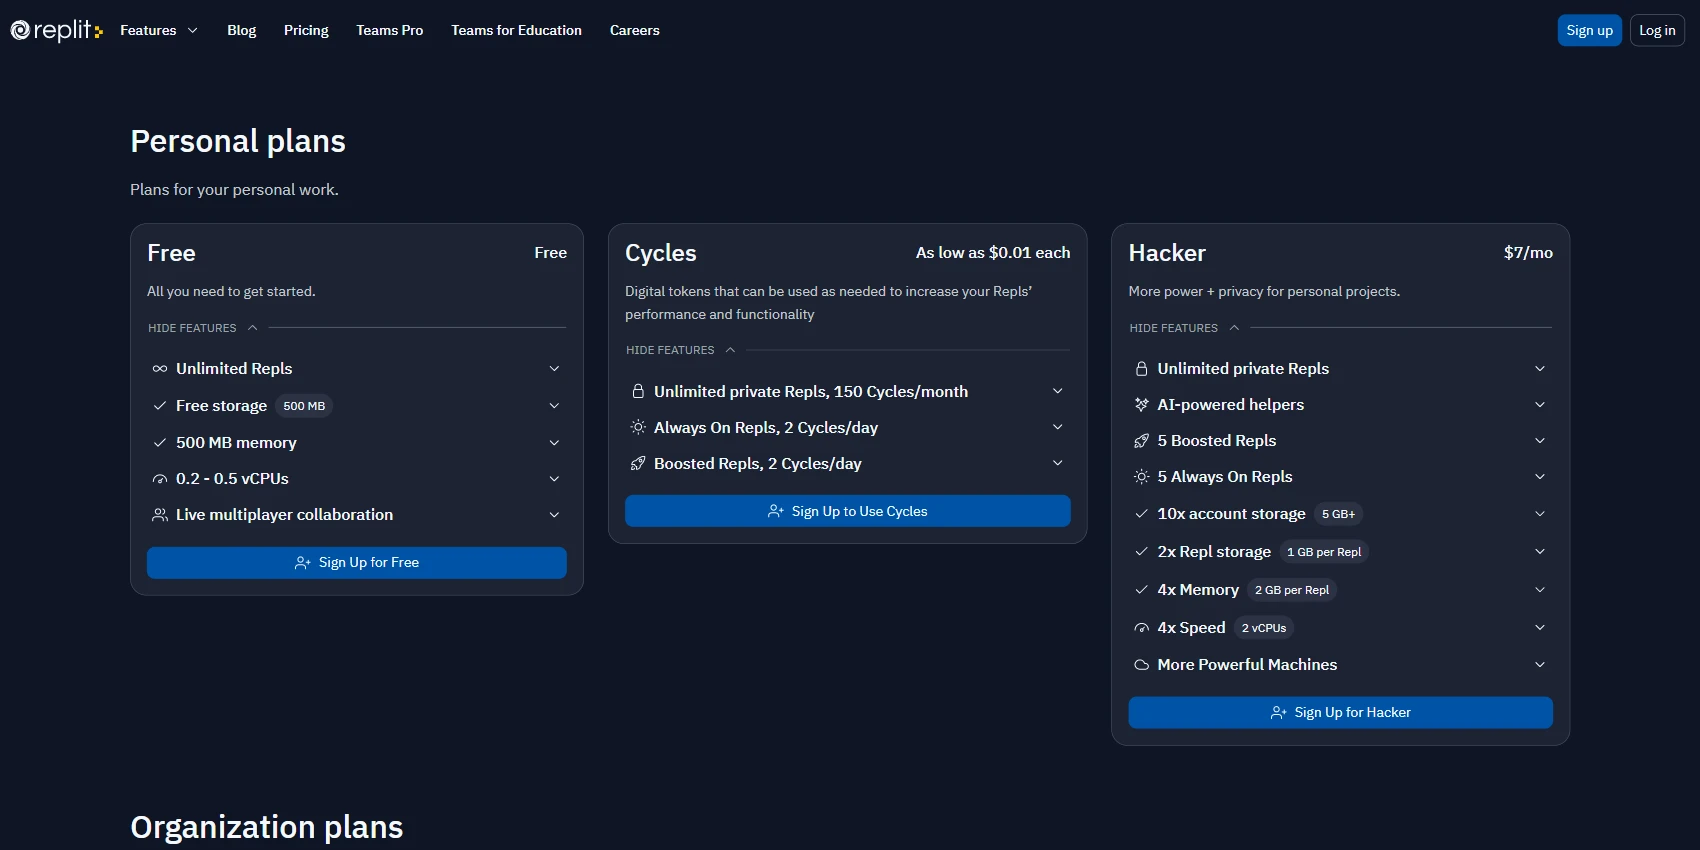Open Teams Pro in navigation

tap(390, 30)
